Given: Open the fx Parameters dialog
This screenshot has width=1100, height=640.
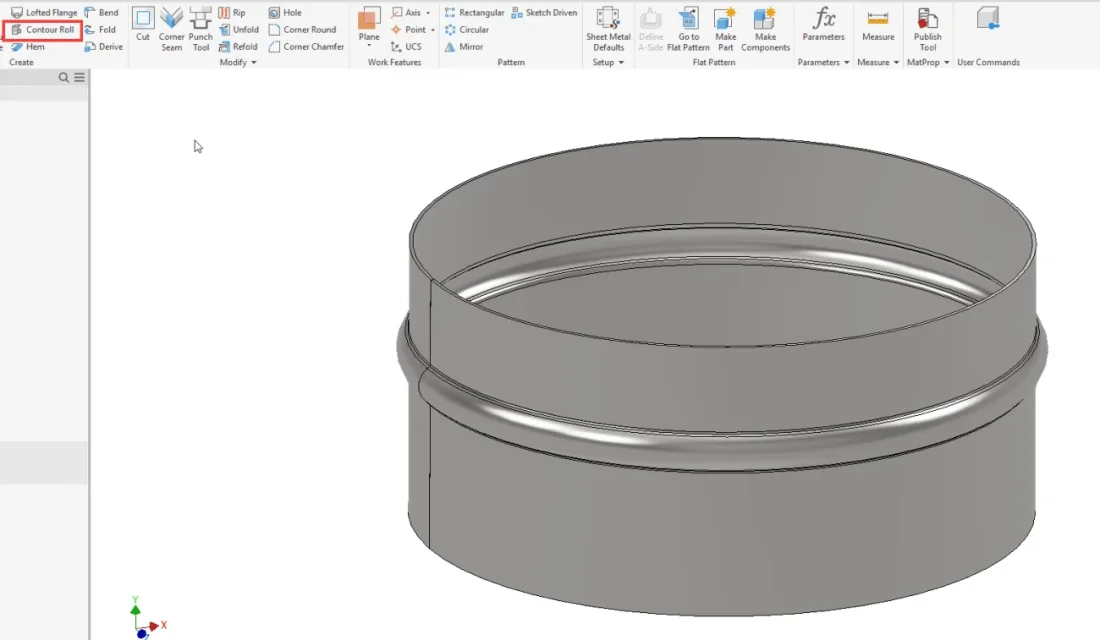Looking at the screenshot, I should point(824,25).
